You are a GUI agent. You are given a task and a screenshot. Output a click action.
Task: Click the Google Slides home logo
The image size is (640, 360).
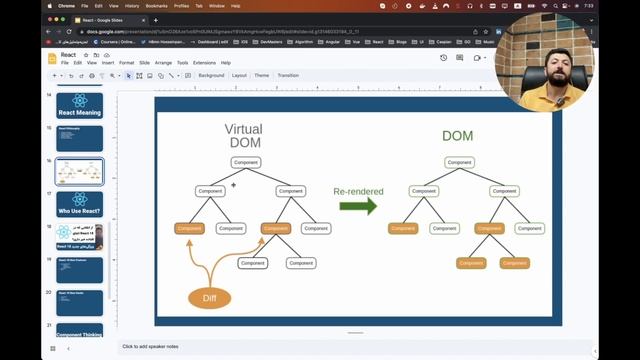point(52,59)
